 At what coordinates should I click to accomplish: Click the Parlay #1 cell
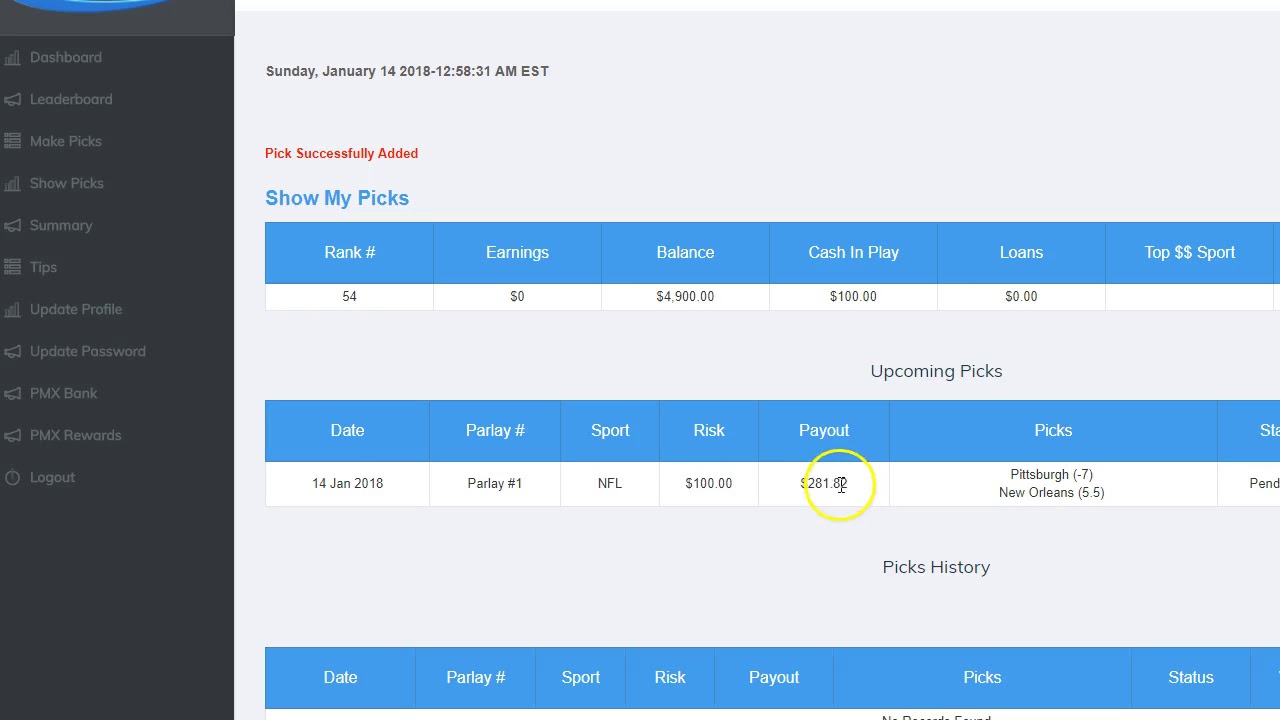click(495, 484)
